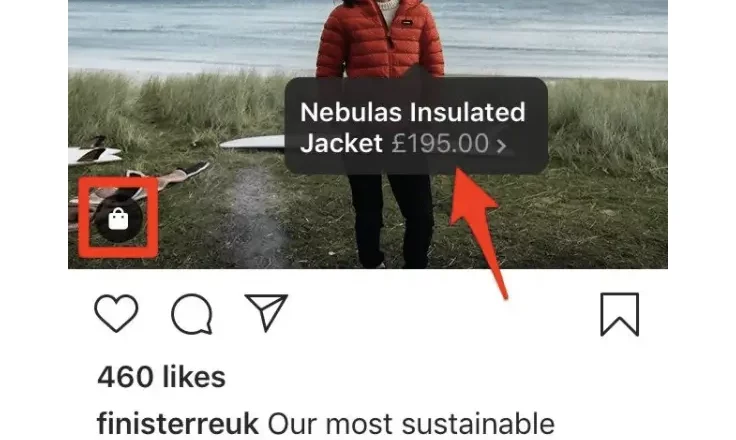Click the small logo patch on the jacket
This screenshot has height=440, width=736.
tap(406, 23)
